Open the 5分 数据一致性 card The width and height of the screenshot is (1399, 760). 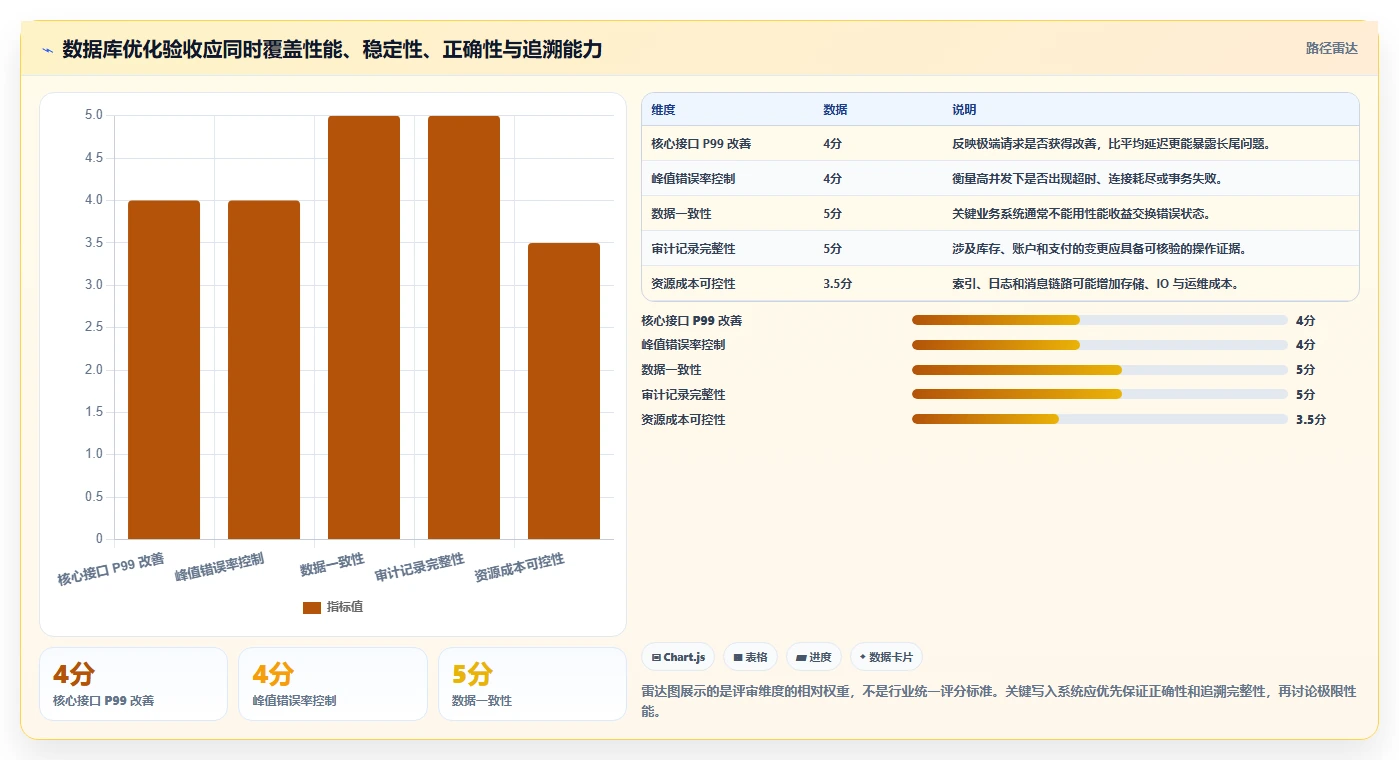(x=532, y=684)
